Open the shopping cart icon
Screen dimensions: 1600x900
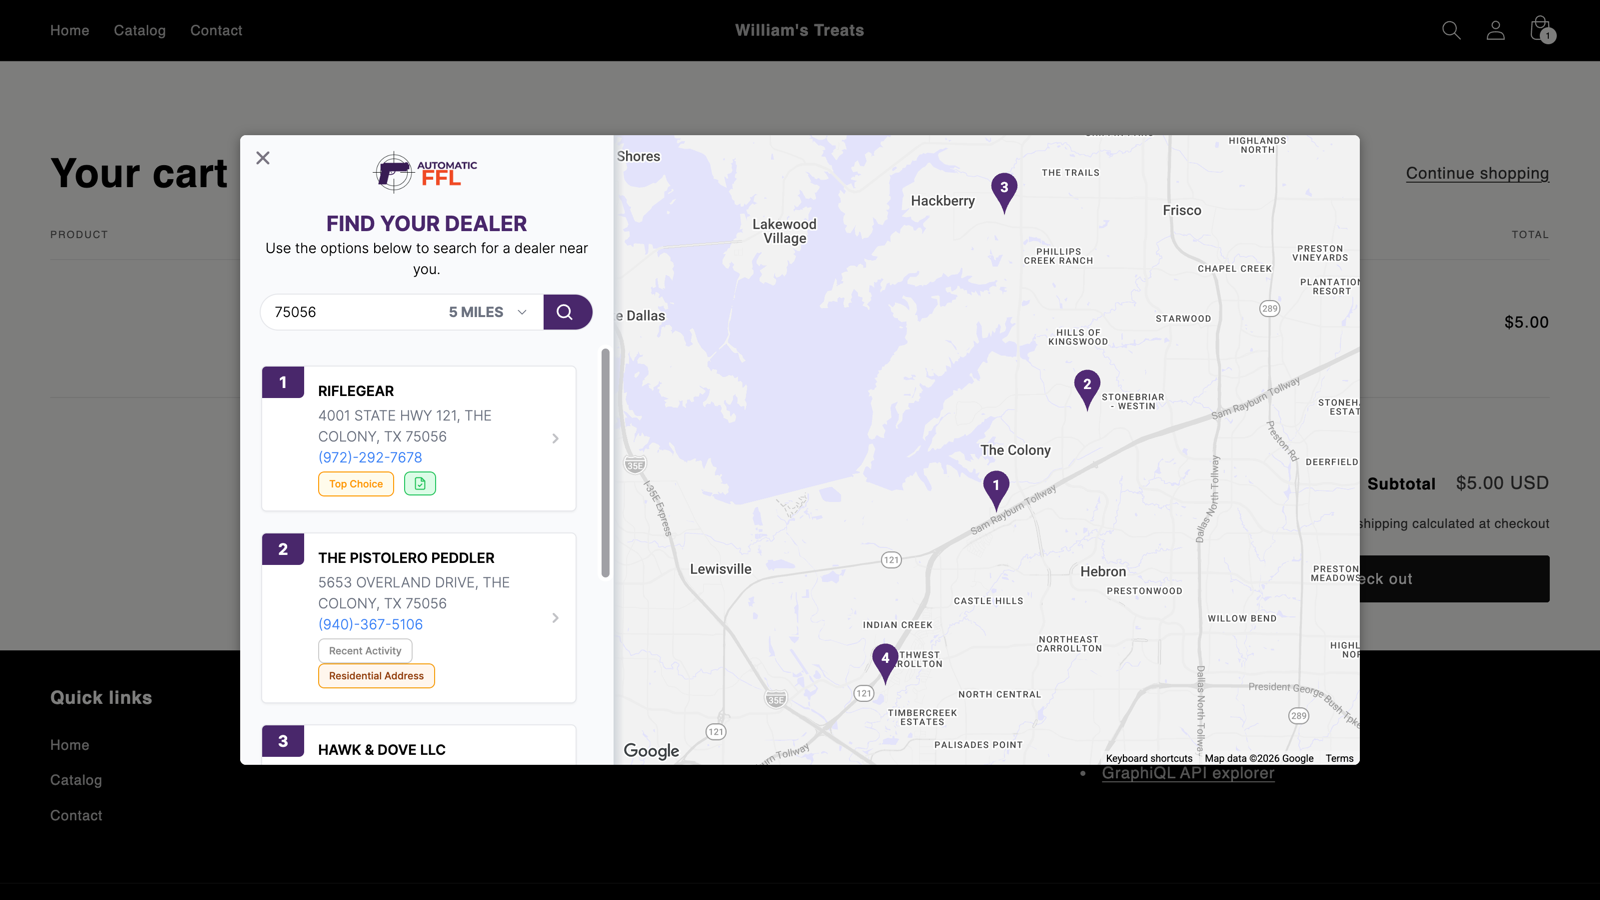[x=1541, y=29]
